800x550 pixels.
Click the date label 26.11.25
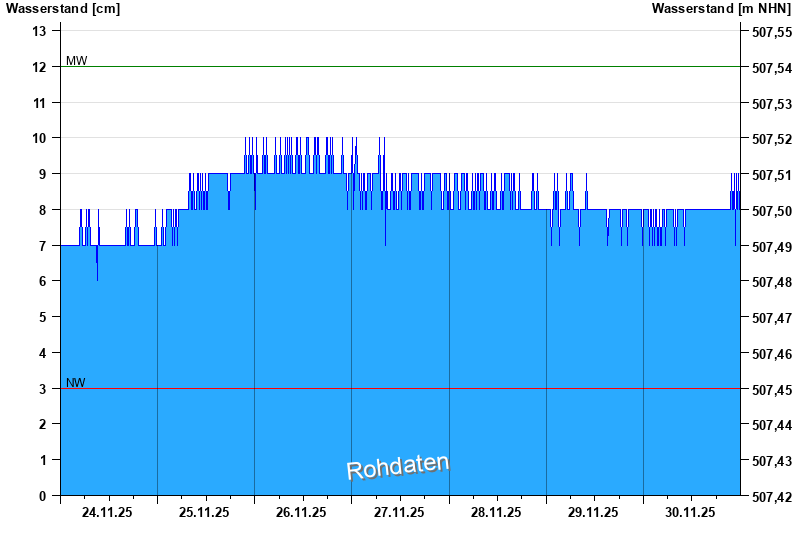click(301, 512)
